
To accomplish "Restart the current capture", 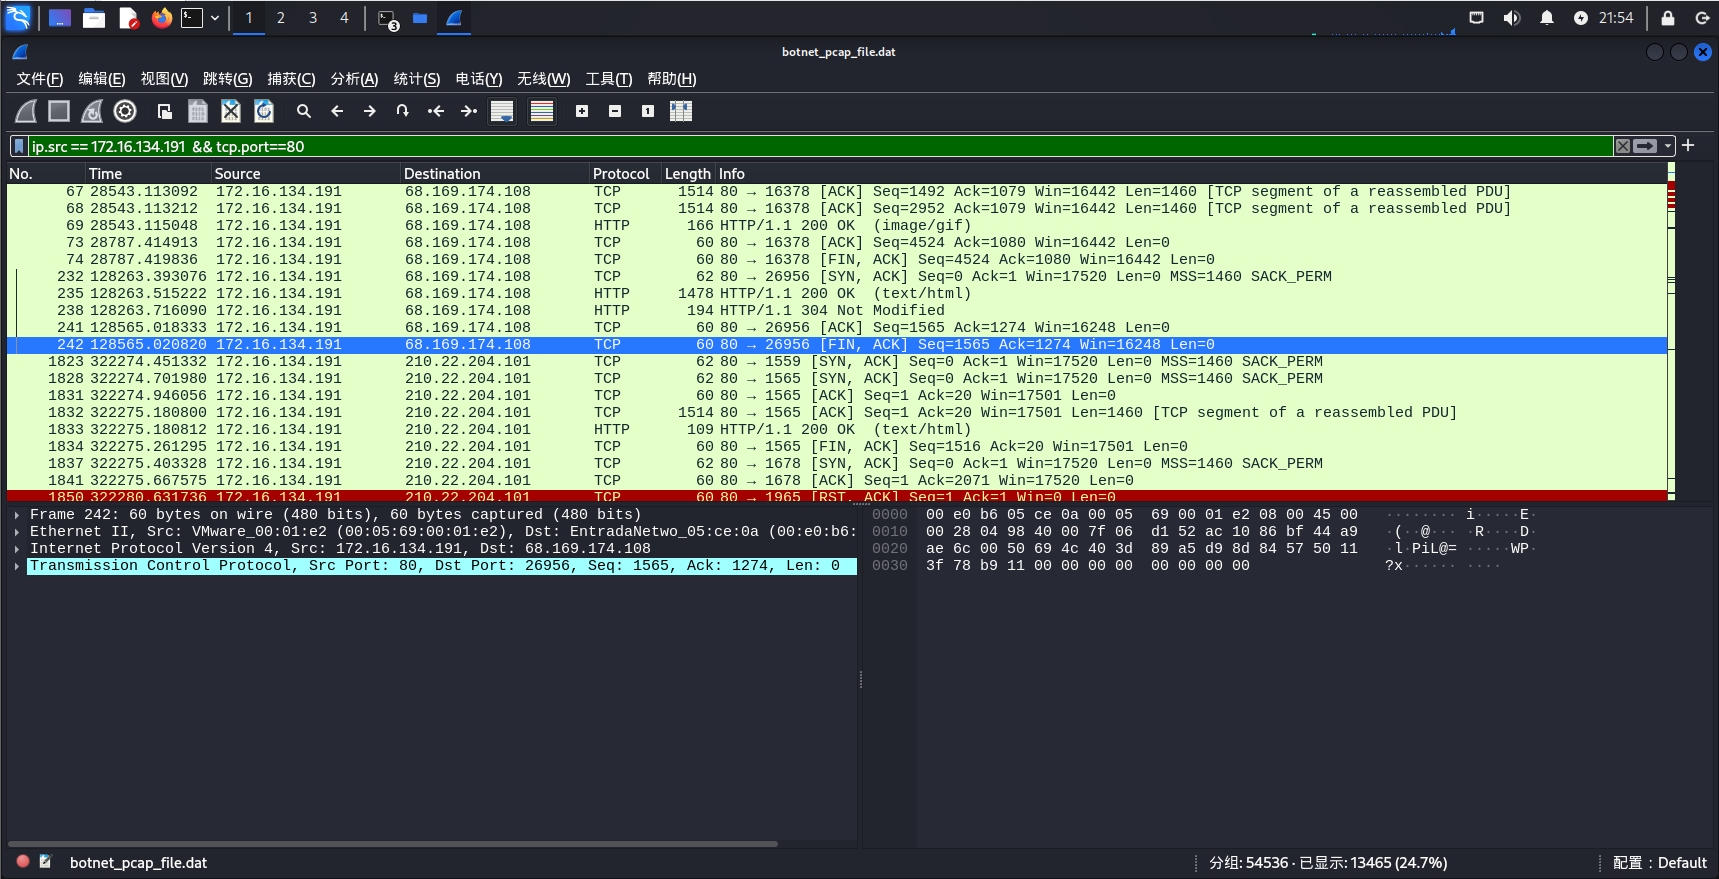I will [x=92, y=111].
